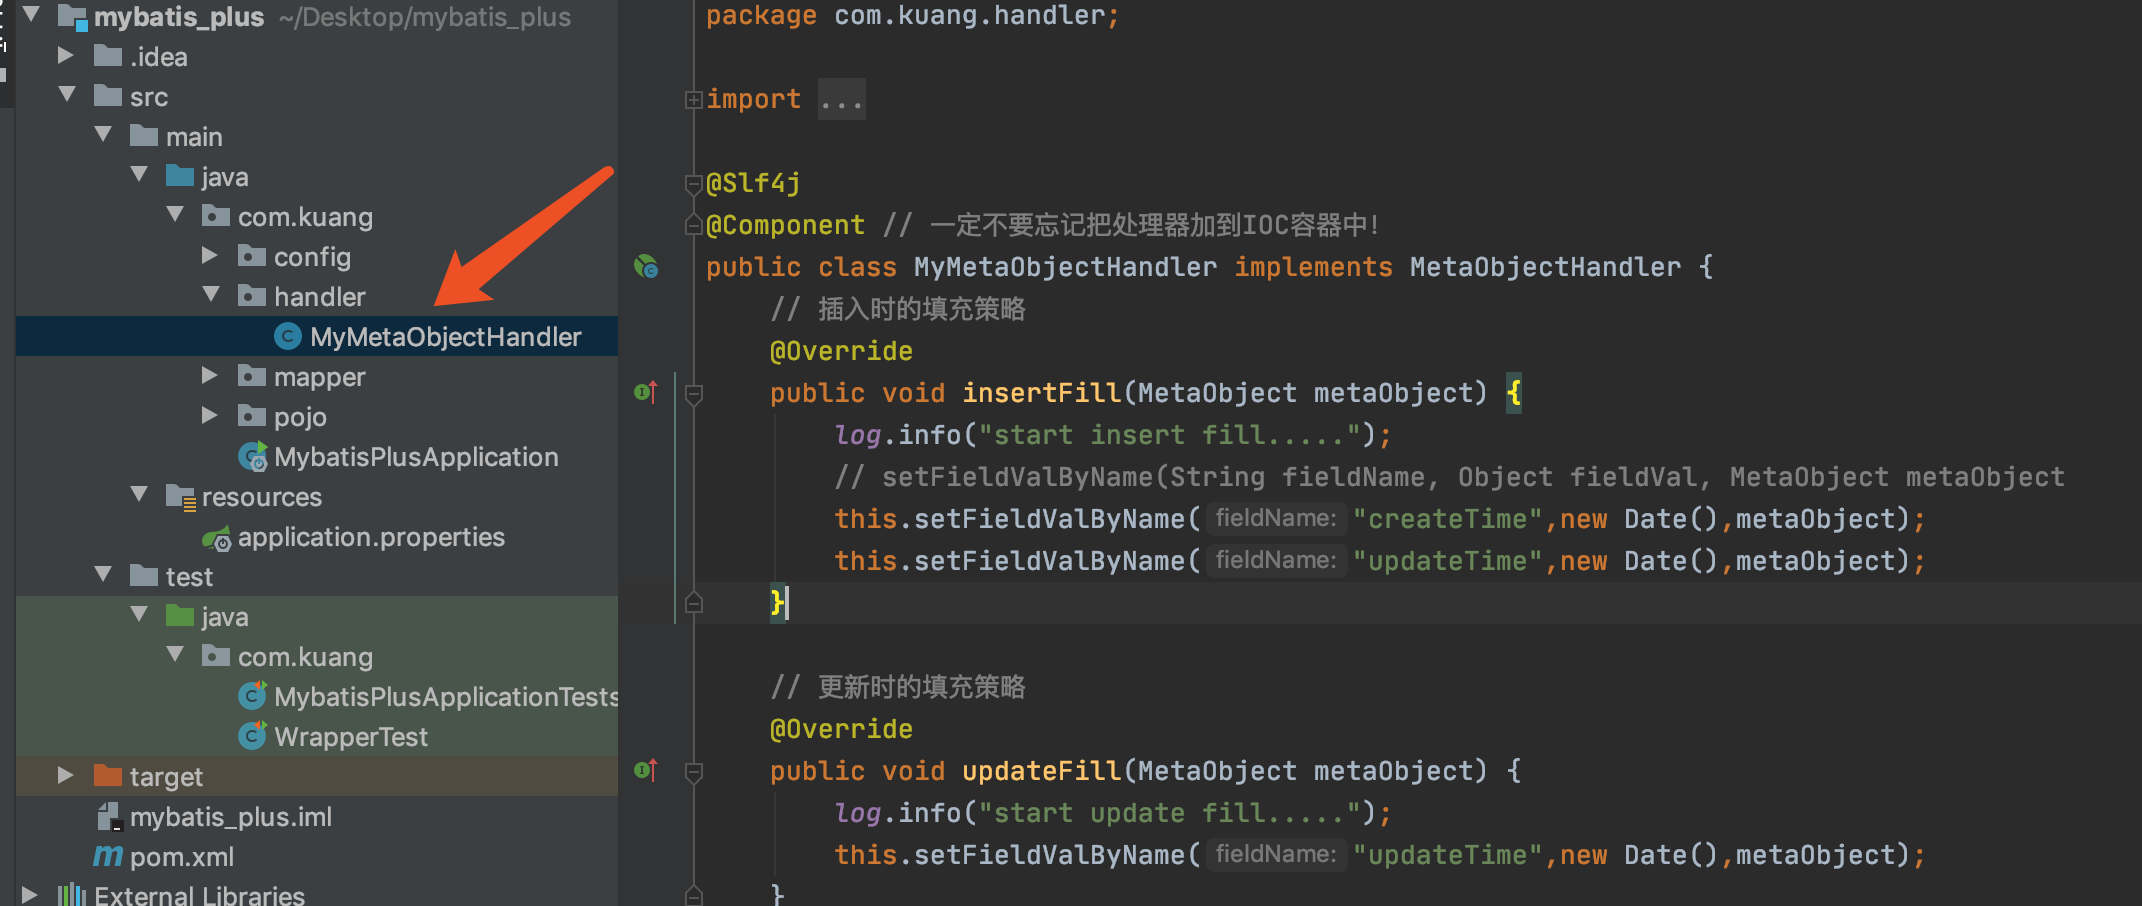Click the config package icon
The height and width of the screenshot is (906, 2142).
coord(252,256)
